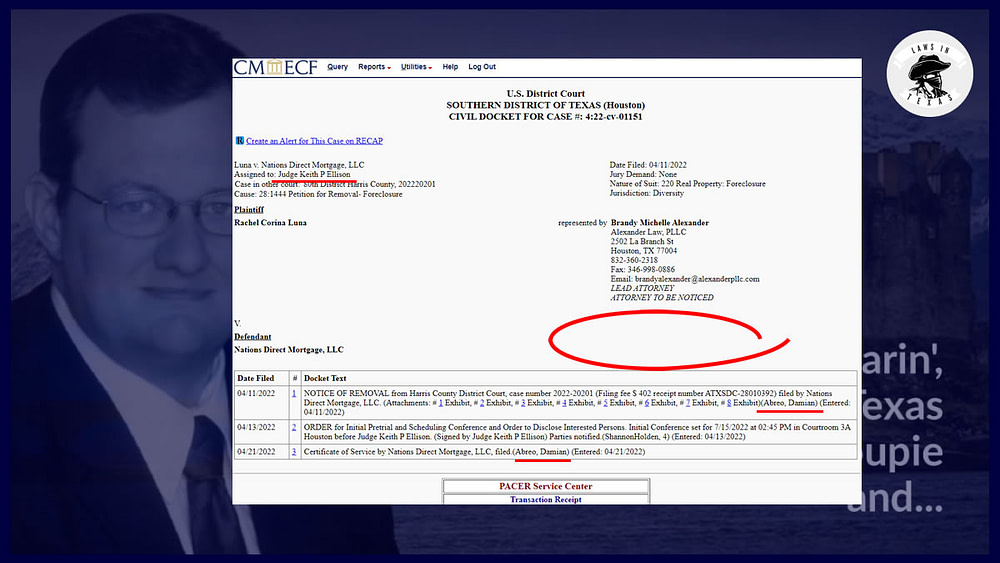
Task: Open attachment 8 Exhibit link
Action: coord(729,403)
